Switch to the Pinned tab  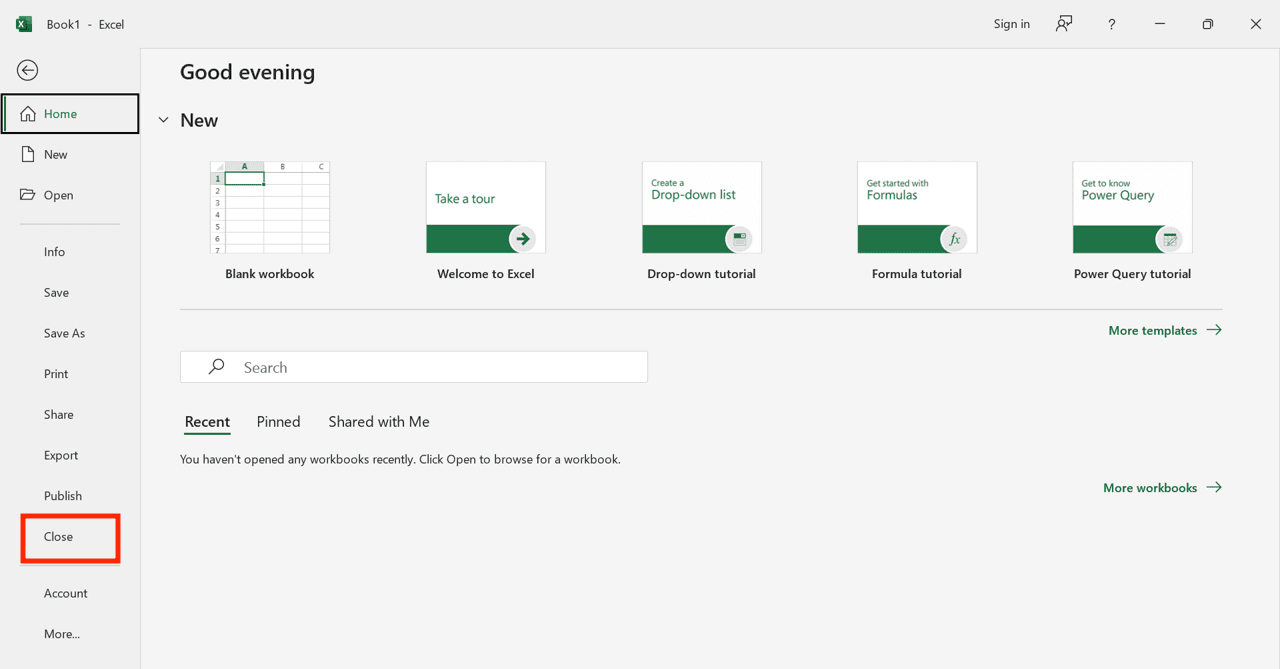click(x=278, y=422)
